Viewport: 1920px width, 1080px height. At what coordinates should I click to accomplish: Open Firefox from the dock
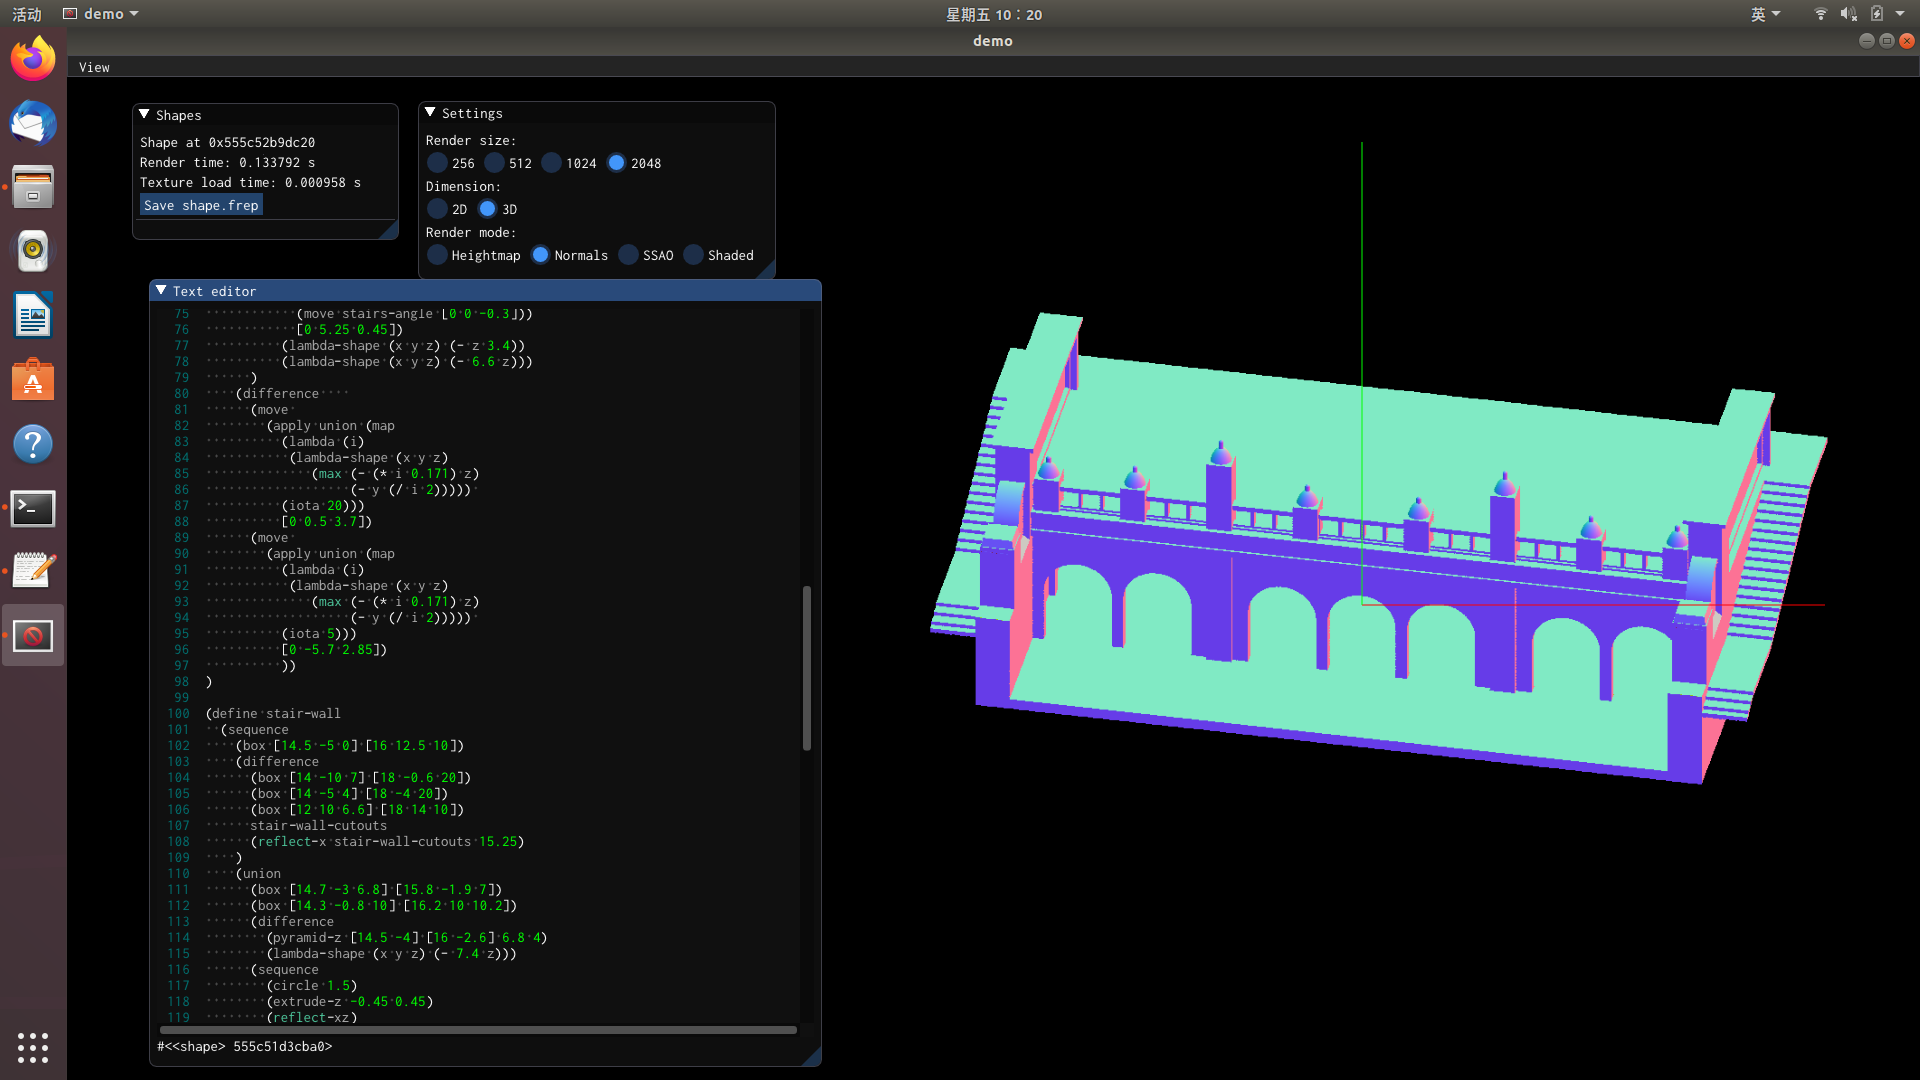click(x=33, y=59)
